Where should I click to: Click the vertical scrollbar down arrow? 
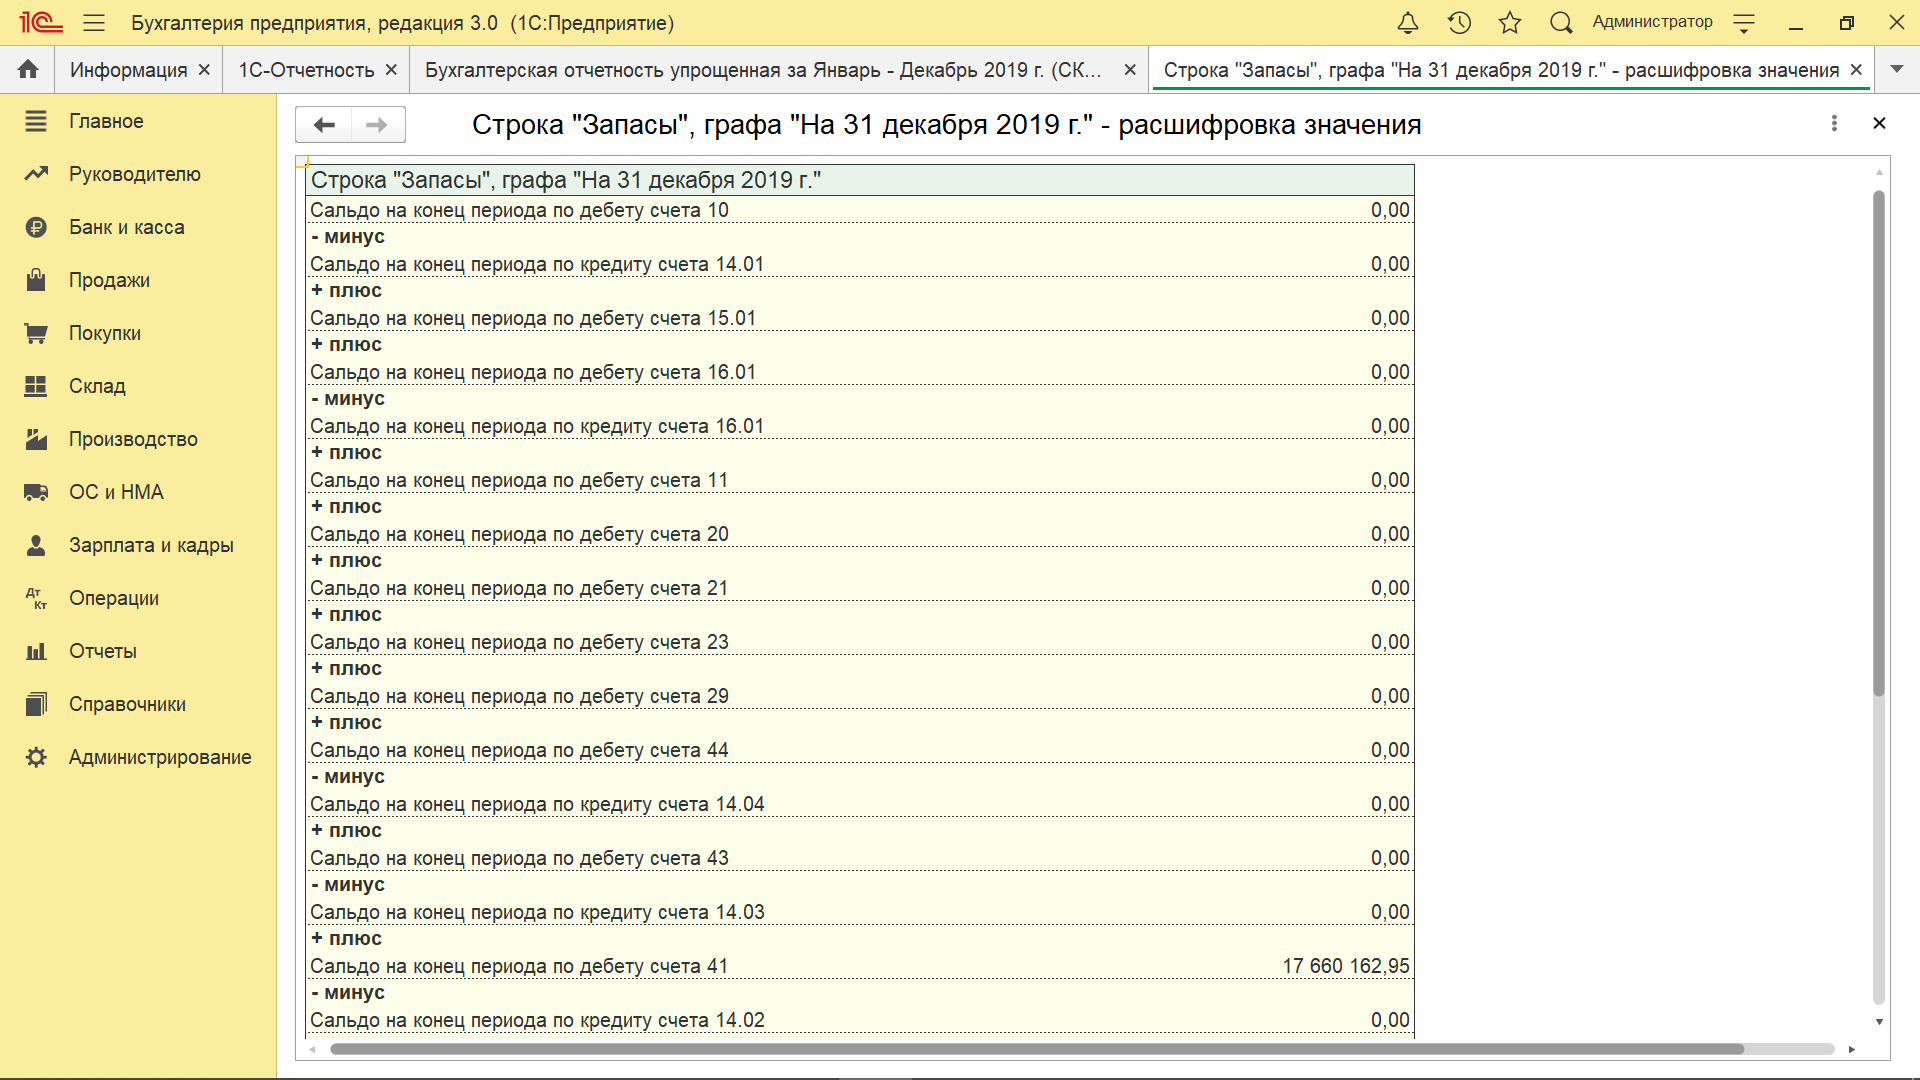(1879, 1022)
